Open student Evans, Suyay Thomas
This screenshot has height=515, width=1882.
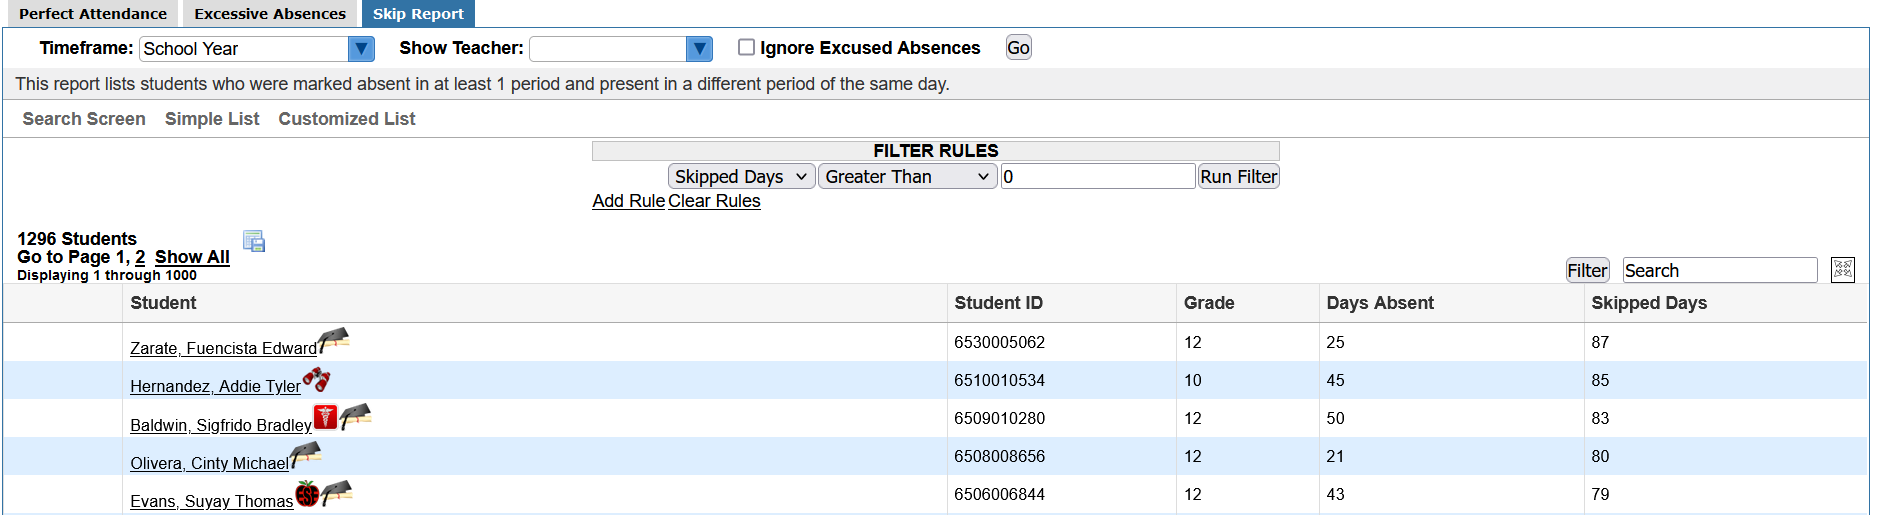click(212, 501)
